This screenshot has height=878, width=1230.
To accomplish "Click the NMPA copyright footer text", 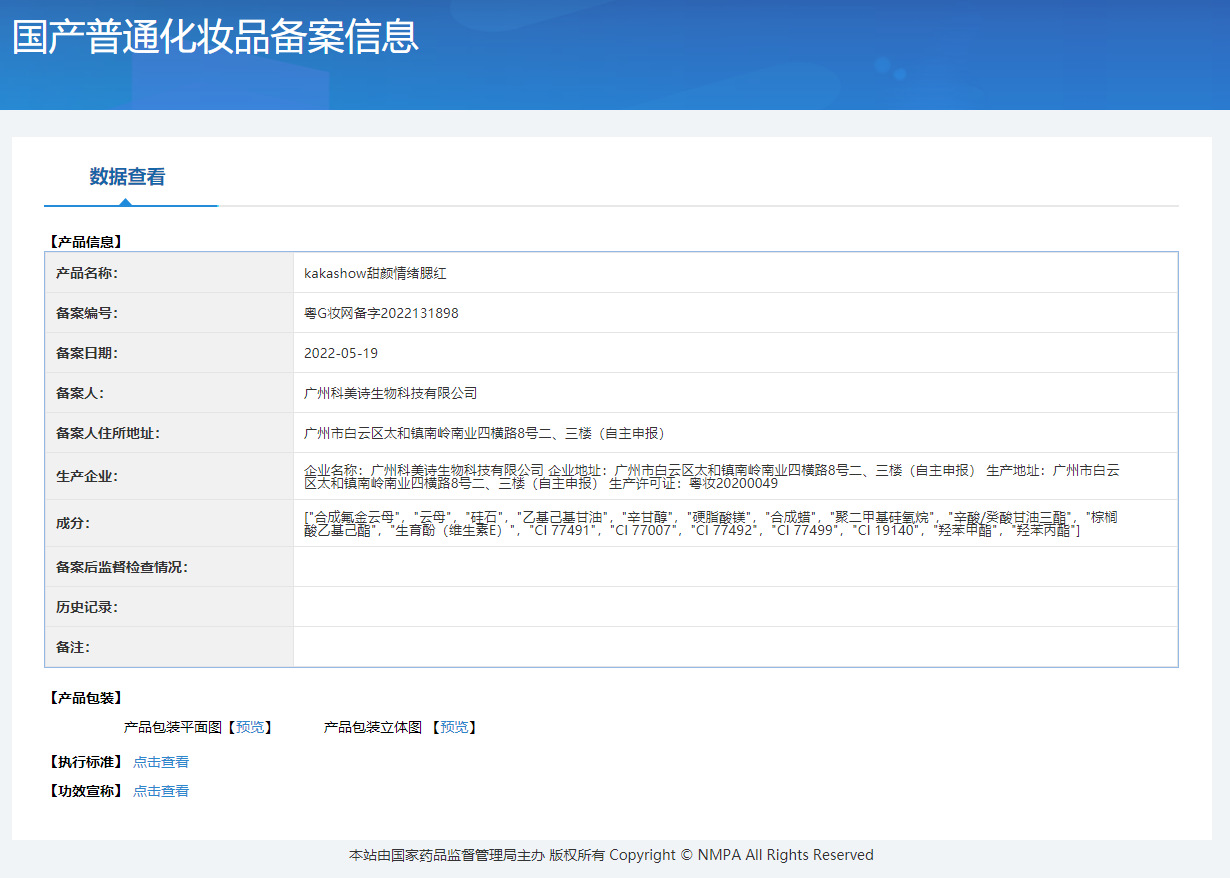I will (611, 855).
